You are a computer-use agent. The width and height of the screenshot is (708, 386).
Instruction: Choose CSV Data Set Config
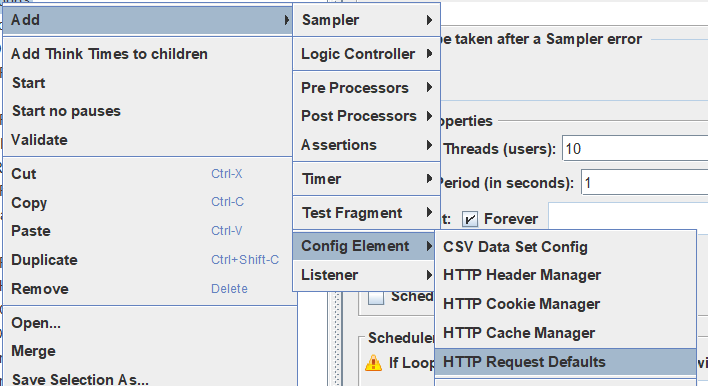point(565,247)
